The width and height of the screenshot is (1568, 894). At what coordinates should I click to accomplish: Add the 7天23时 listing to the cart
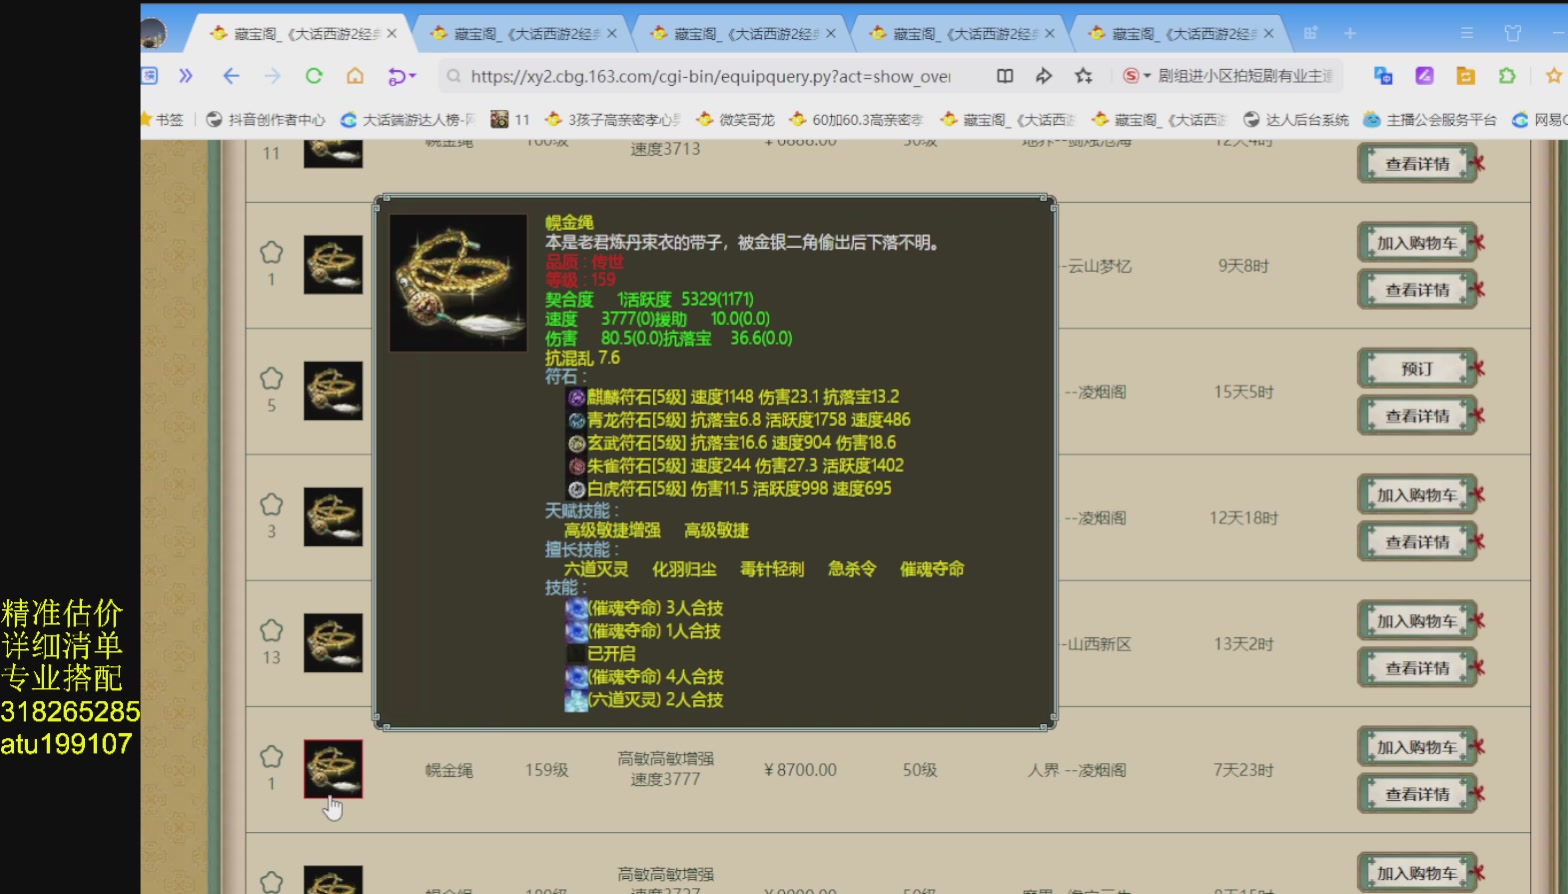(x=1417, y=747)
